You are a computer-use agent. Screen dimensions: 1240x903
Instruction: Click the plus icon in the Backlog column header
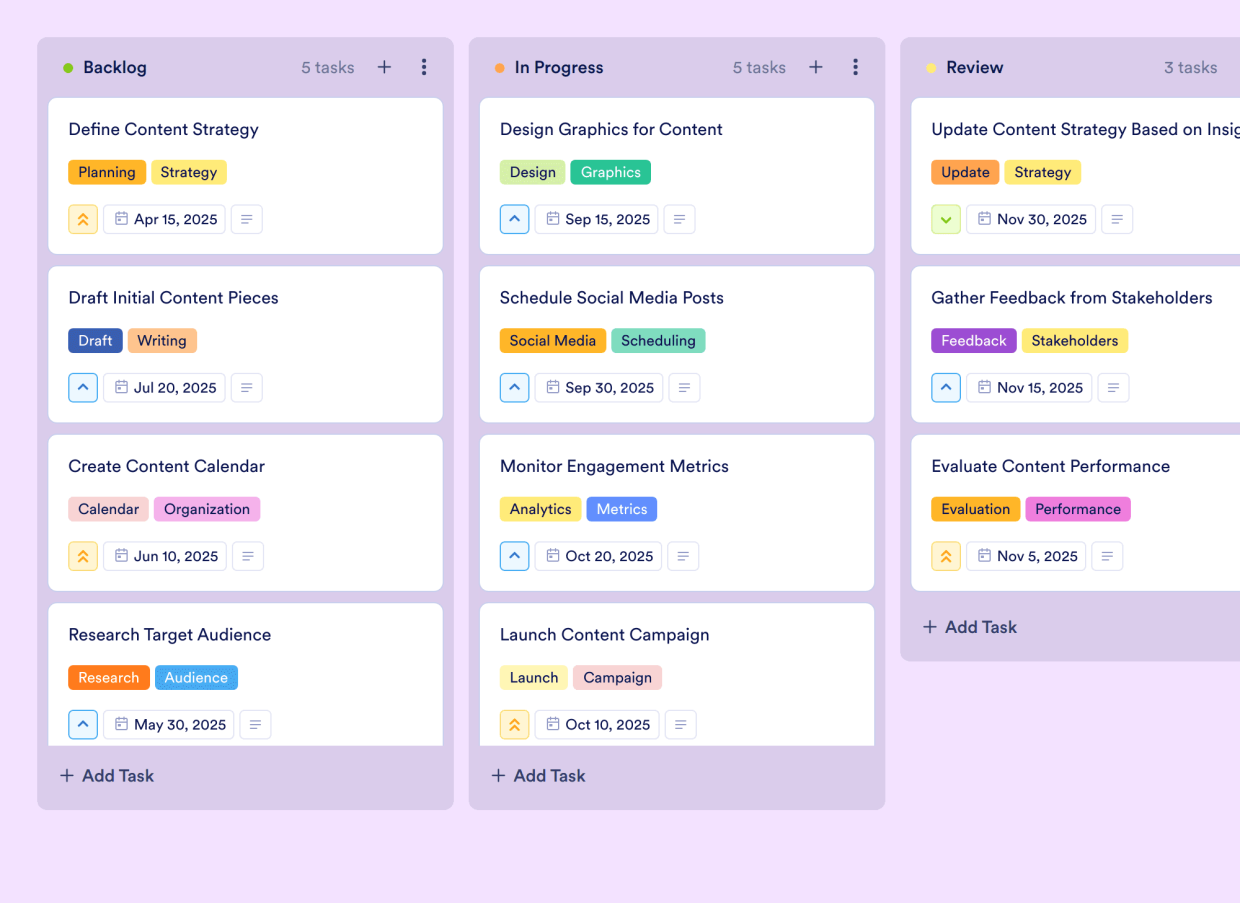point(384,67)
